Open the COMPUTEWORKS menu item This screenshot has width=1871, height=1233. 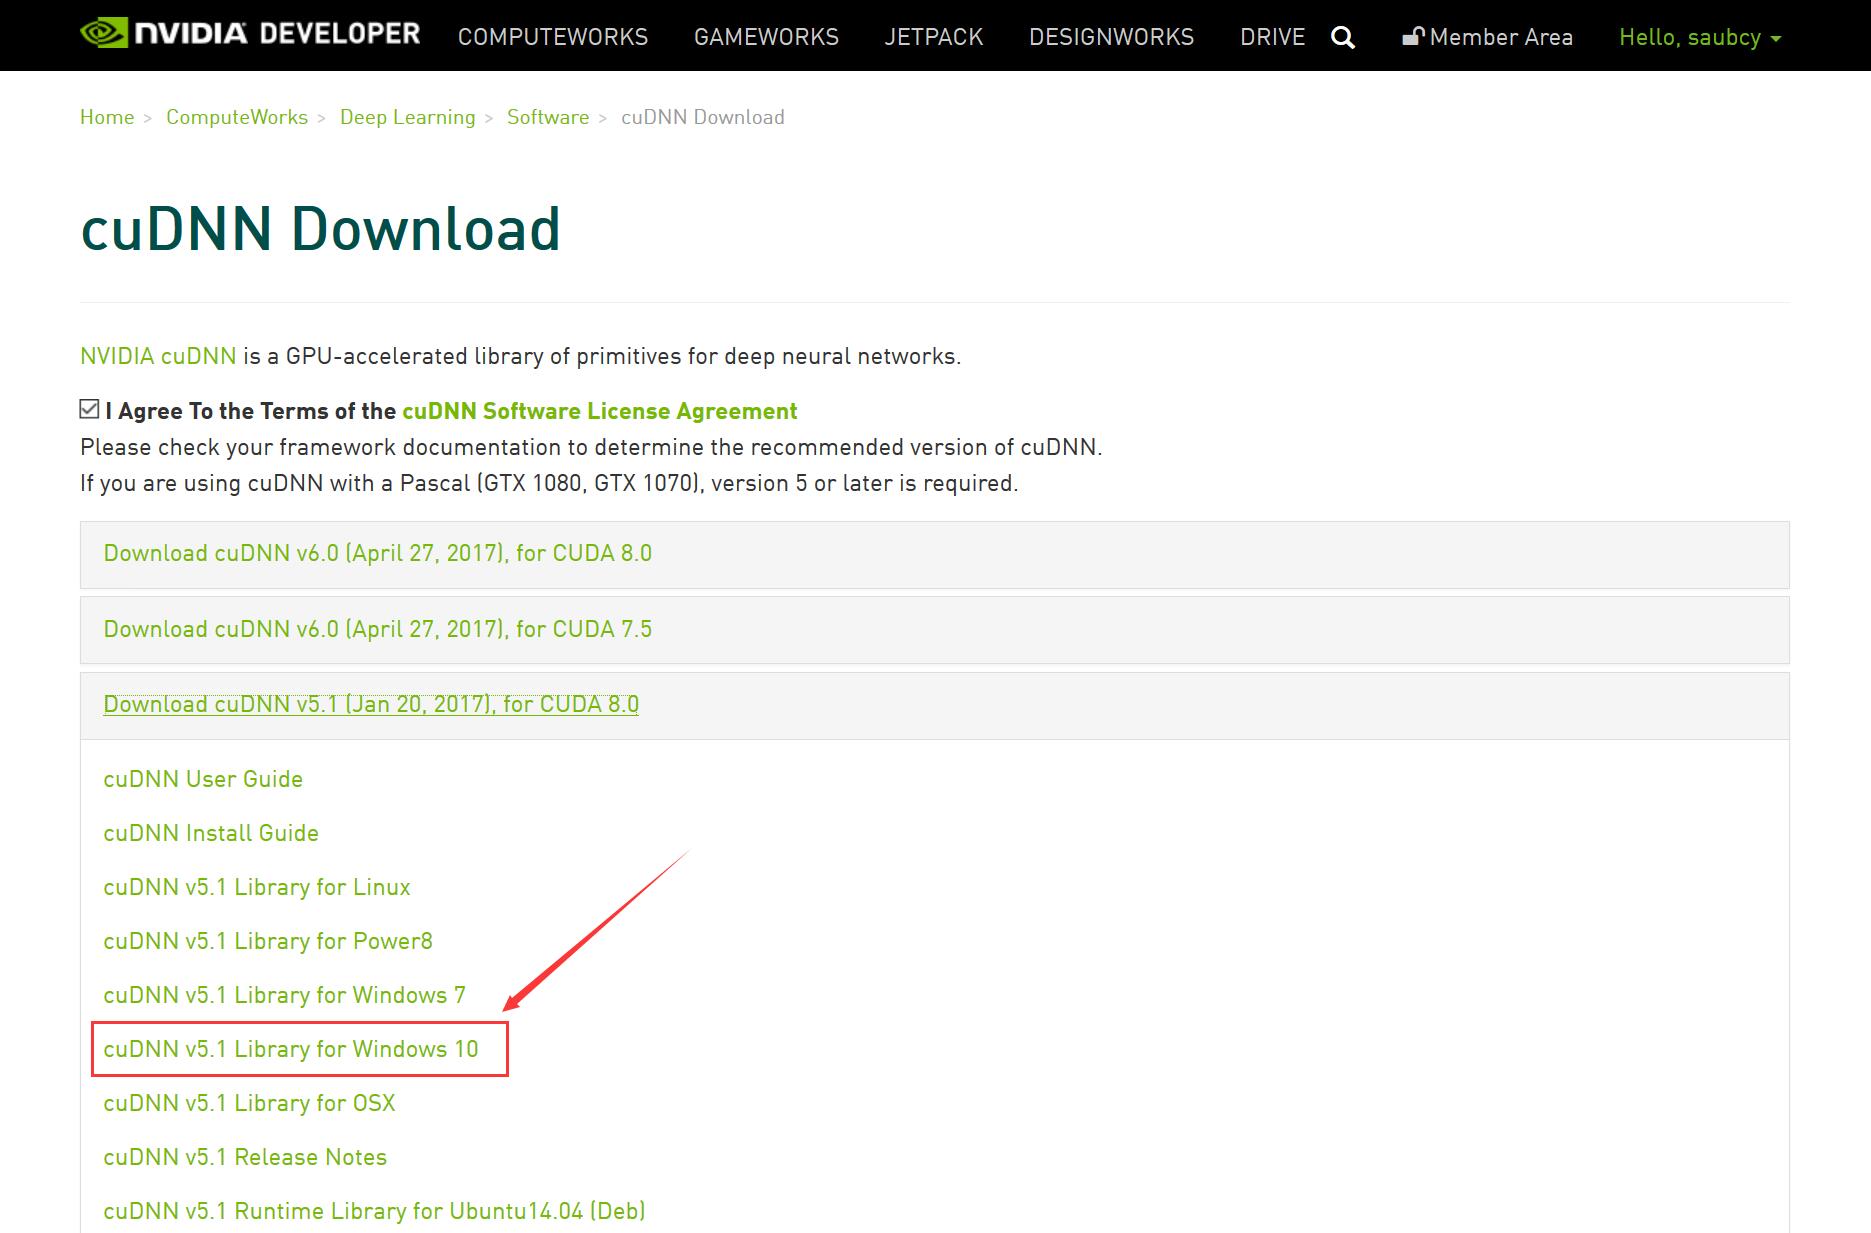click(552, 38)
